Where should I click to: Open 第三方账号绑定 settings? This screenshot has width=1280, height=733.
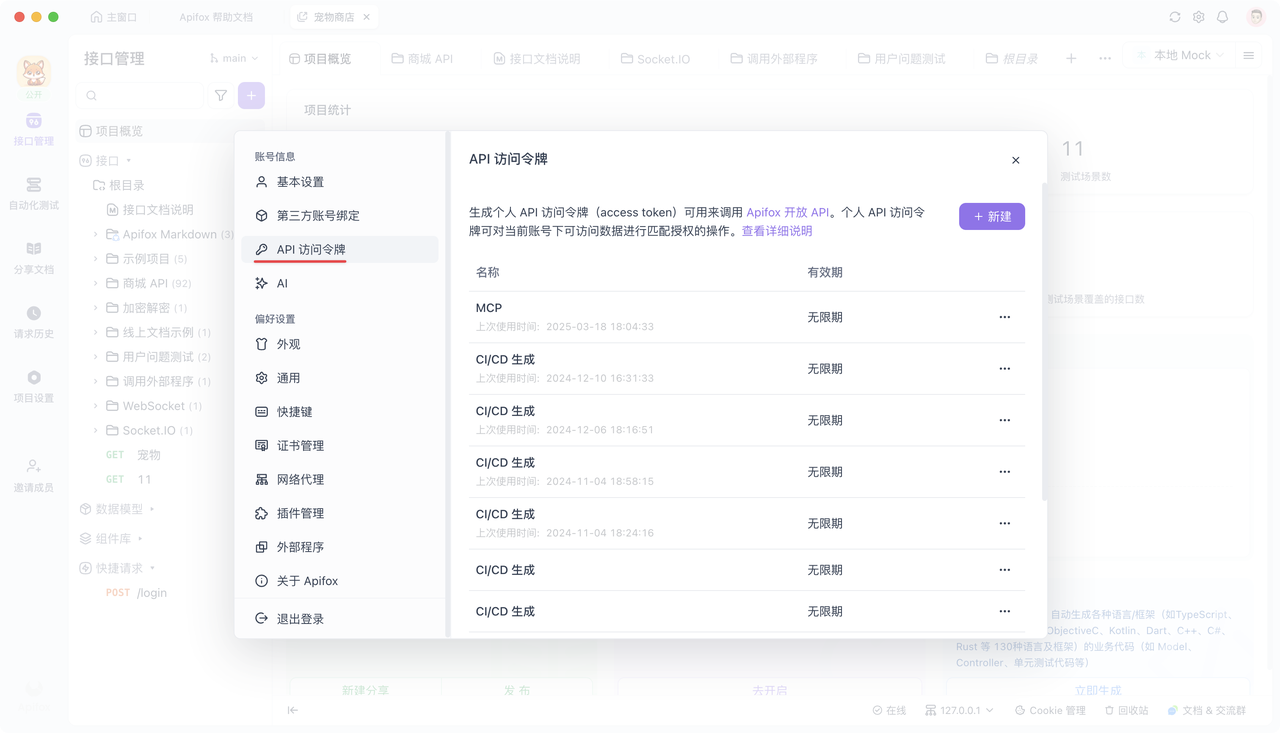point(340,216)
